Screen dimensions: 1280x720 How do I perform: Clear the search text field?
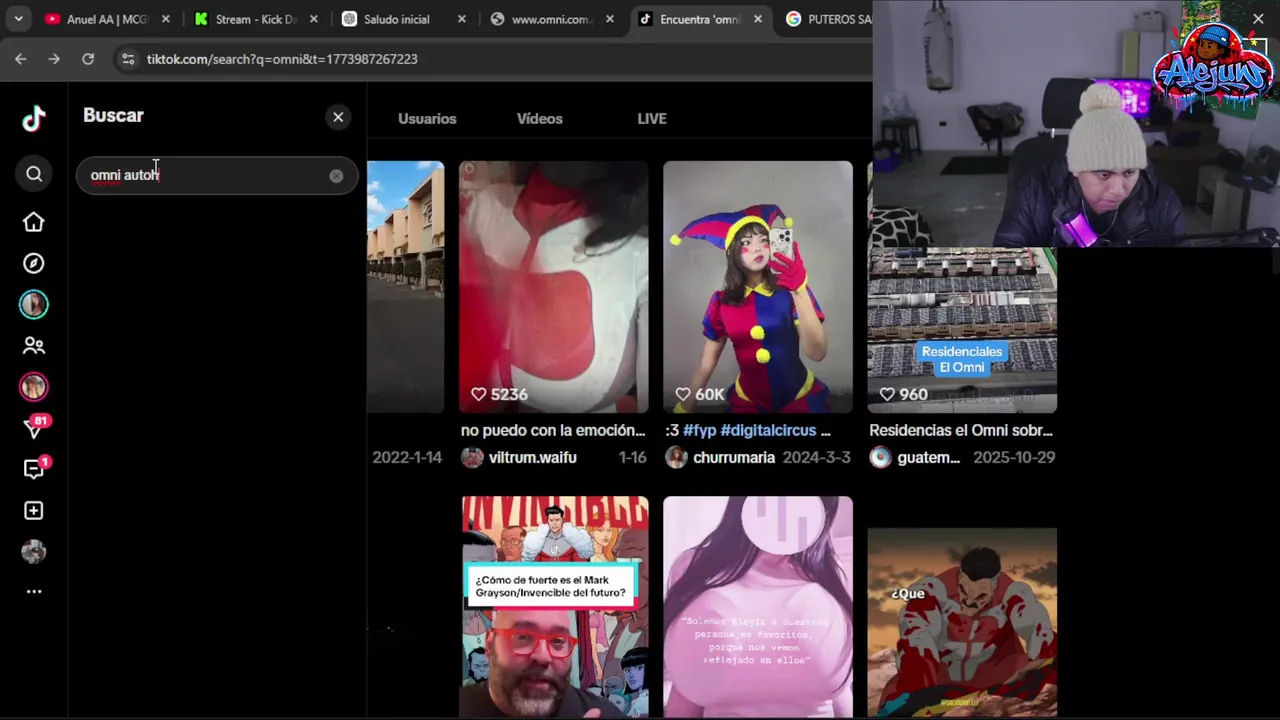336,176
